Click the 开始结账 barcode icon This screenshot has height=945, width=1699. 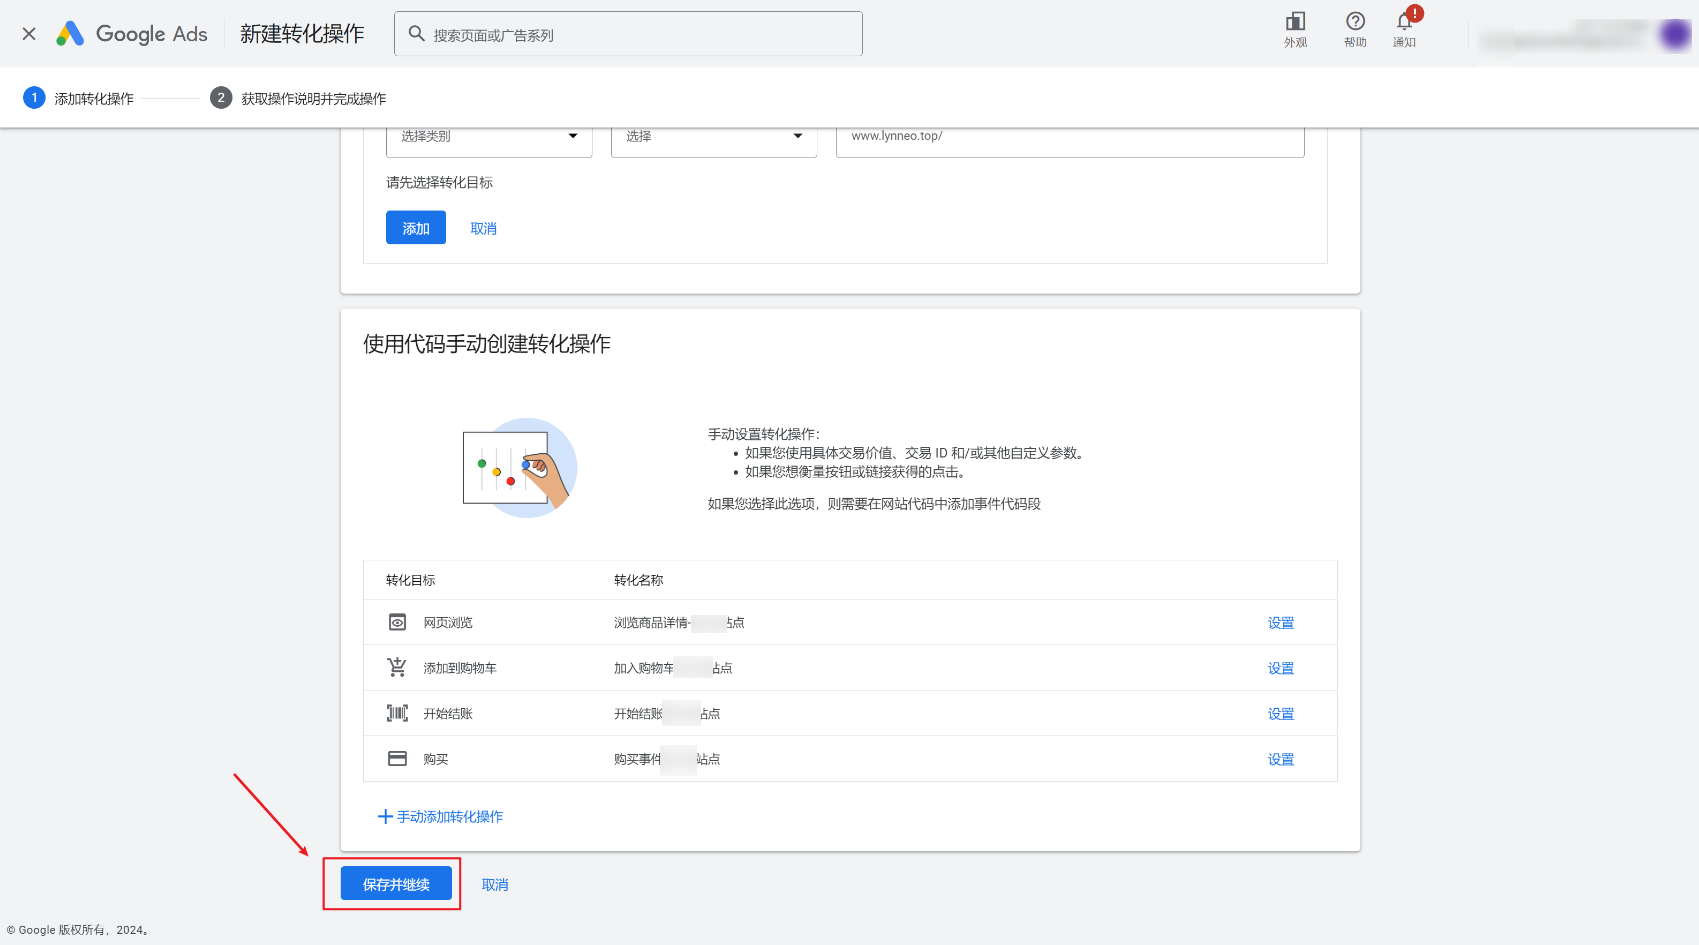[x=397, y=713]
